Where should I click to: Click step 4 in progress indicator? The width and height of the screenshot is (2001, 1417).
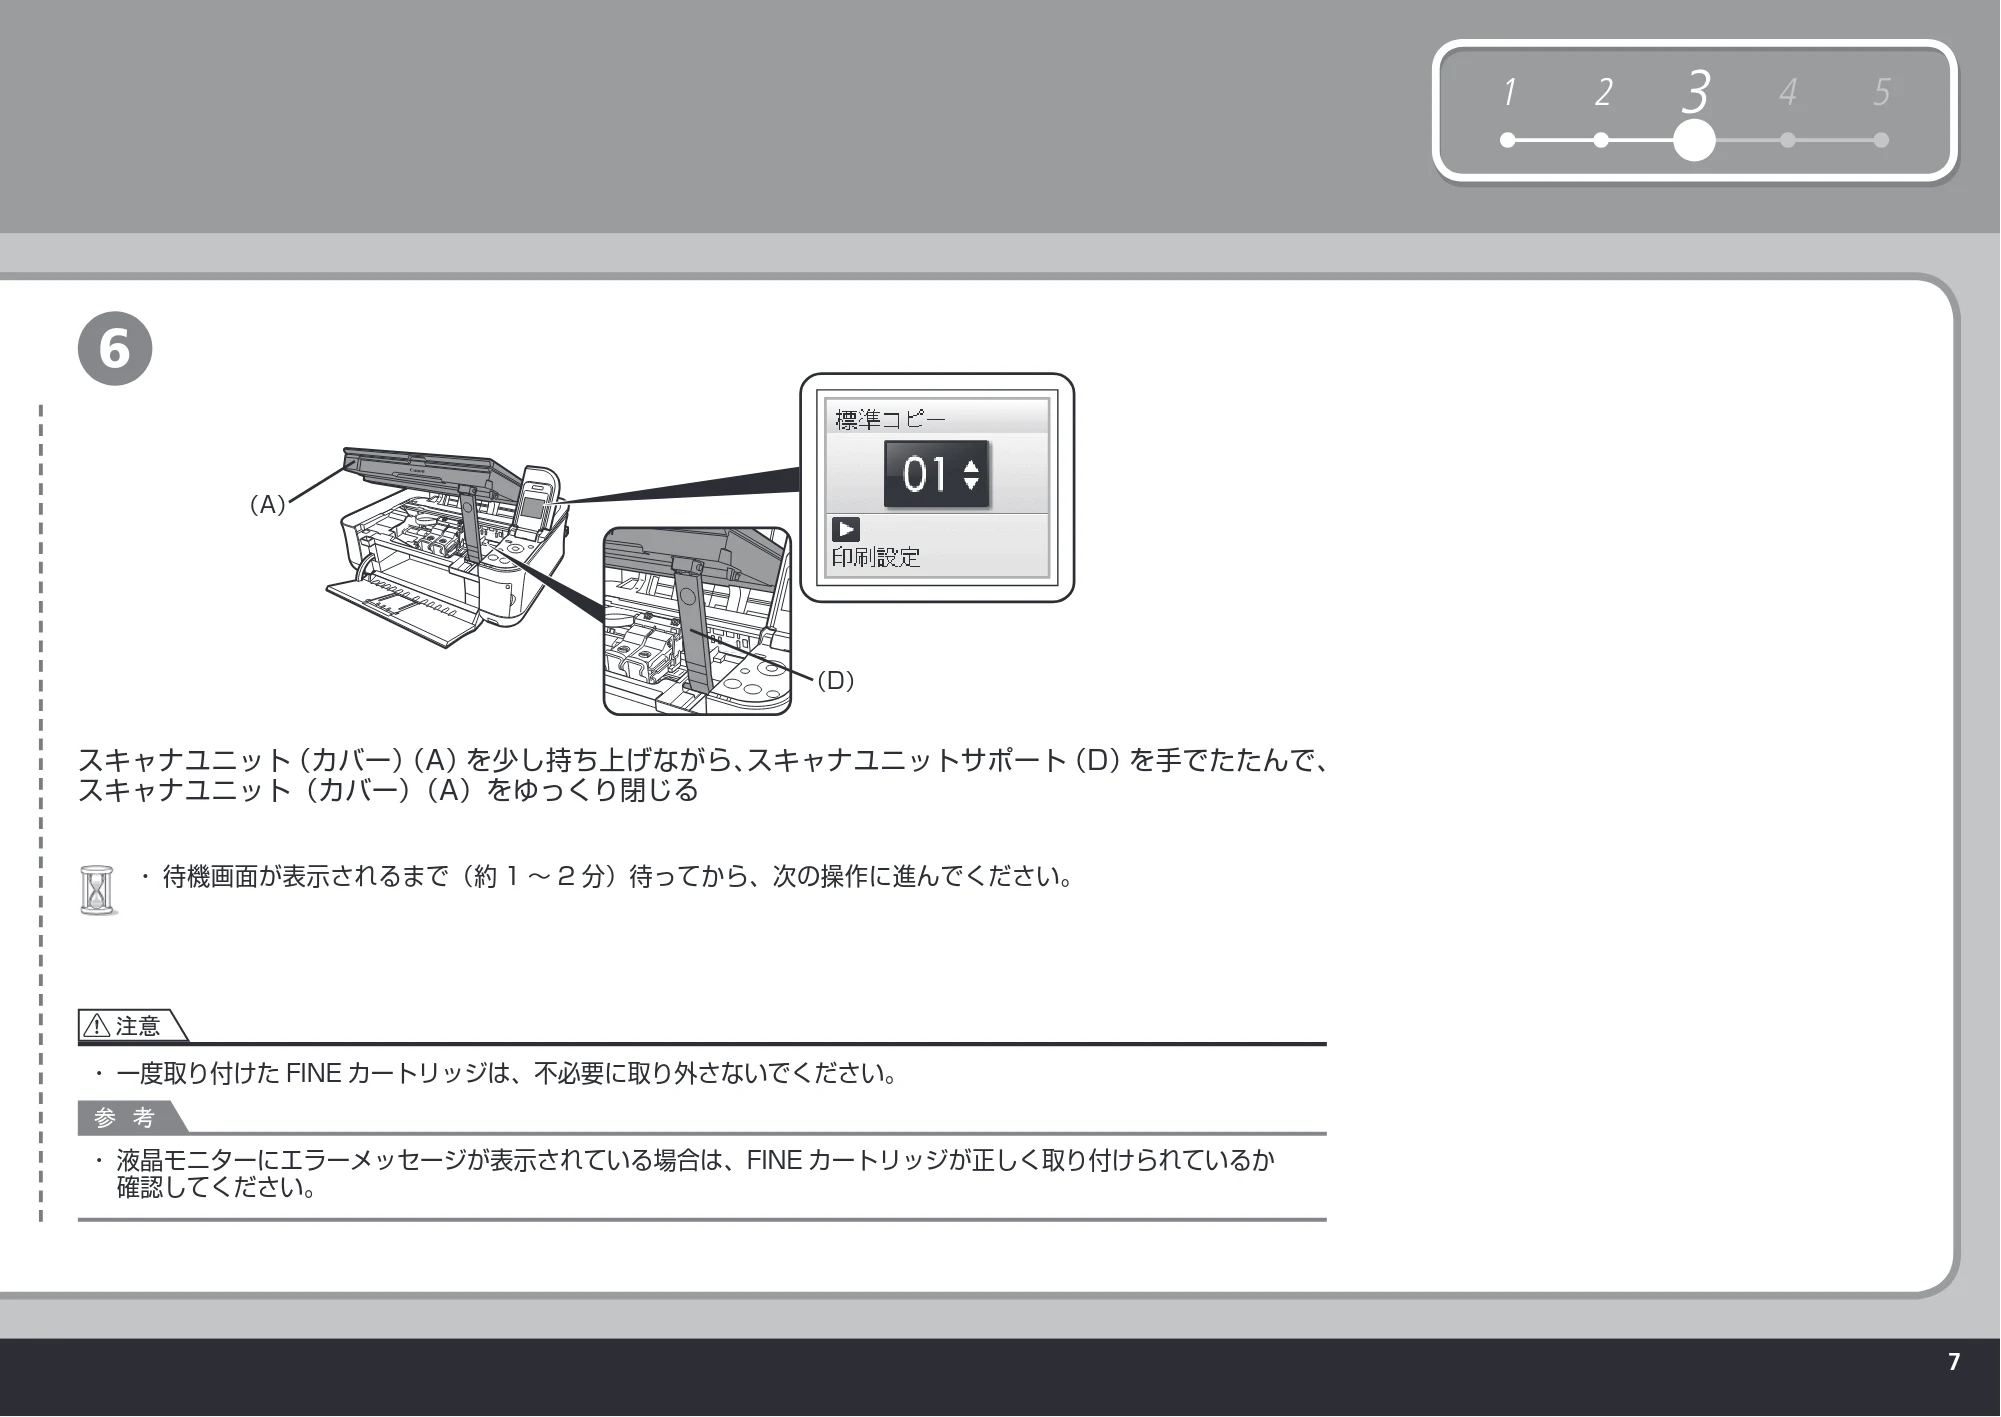coord(1788,113)
